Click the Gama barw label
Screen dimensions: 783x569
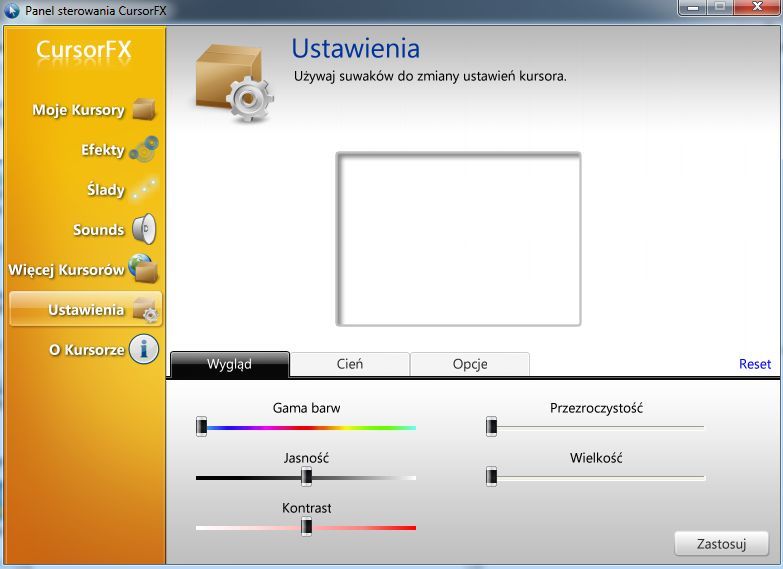pos(306,408)
